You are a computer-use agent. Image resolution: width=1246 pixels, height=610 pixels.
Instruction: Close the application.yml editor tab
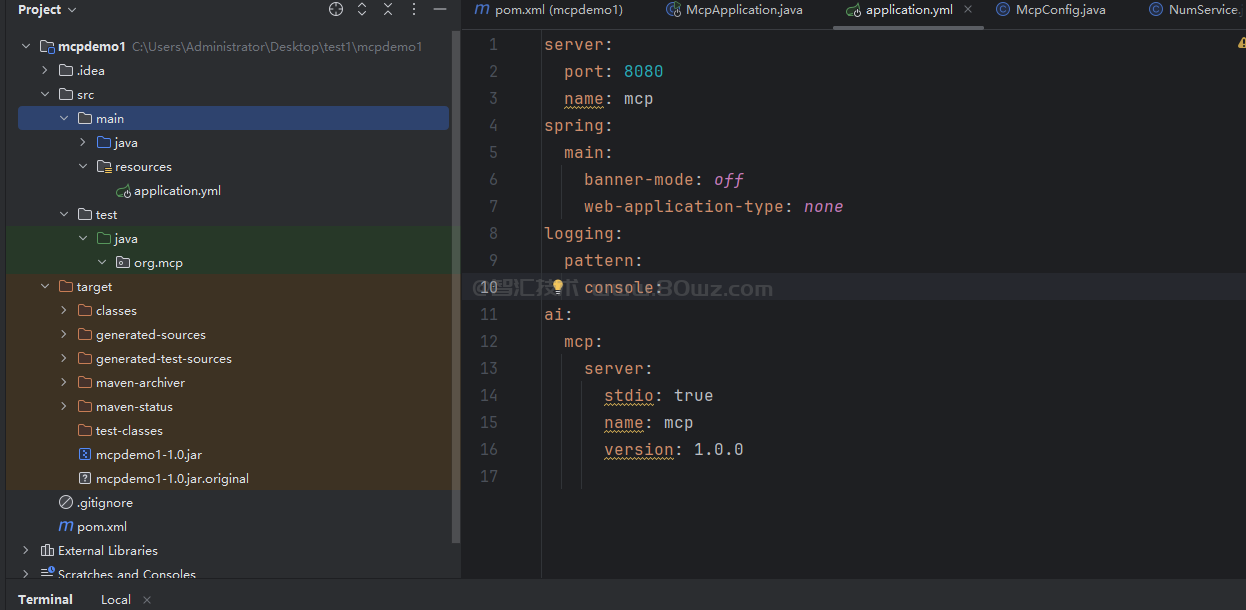(967, 9)
